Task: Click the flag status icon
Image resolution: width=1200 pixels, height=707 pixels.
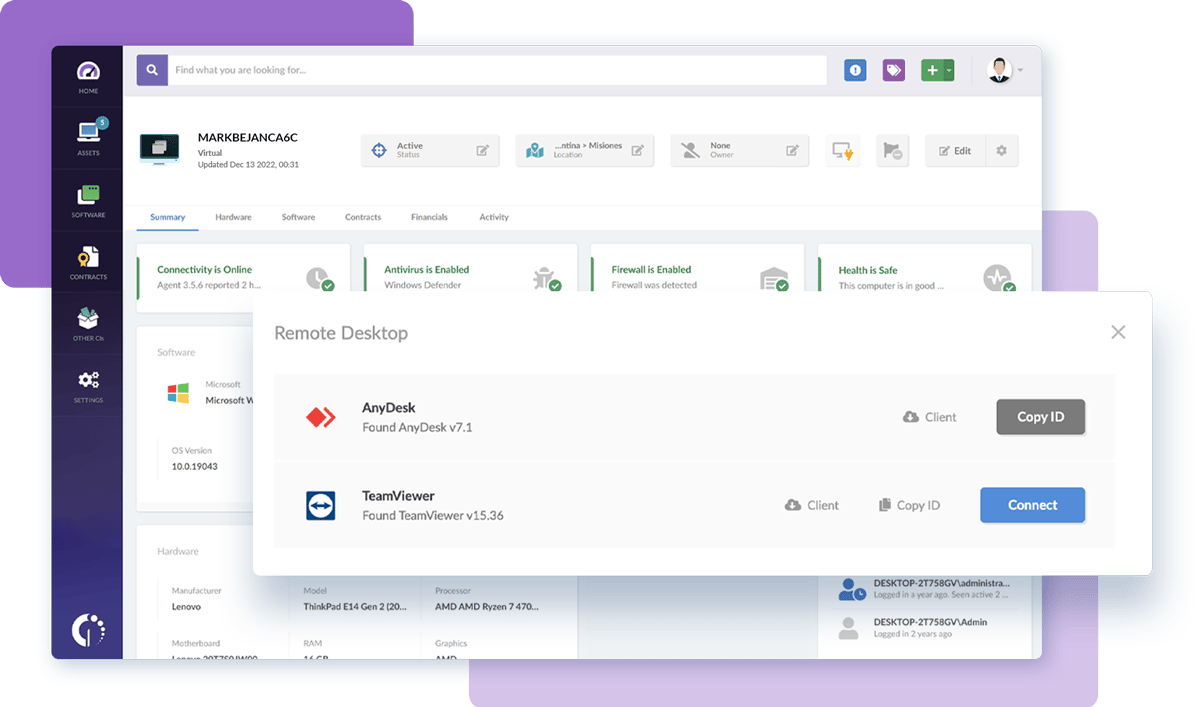Action: [892, 150]
